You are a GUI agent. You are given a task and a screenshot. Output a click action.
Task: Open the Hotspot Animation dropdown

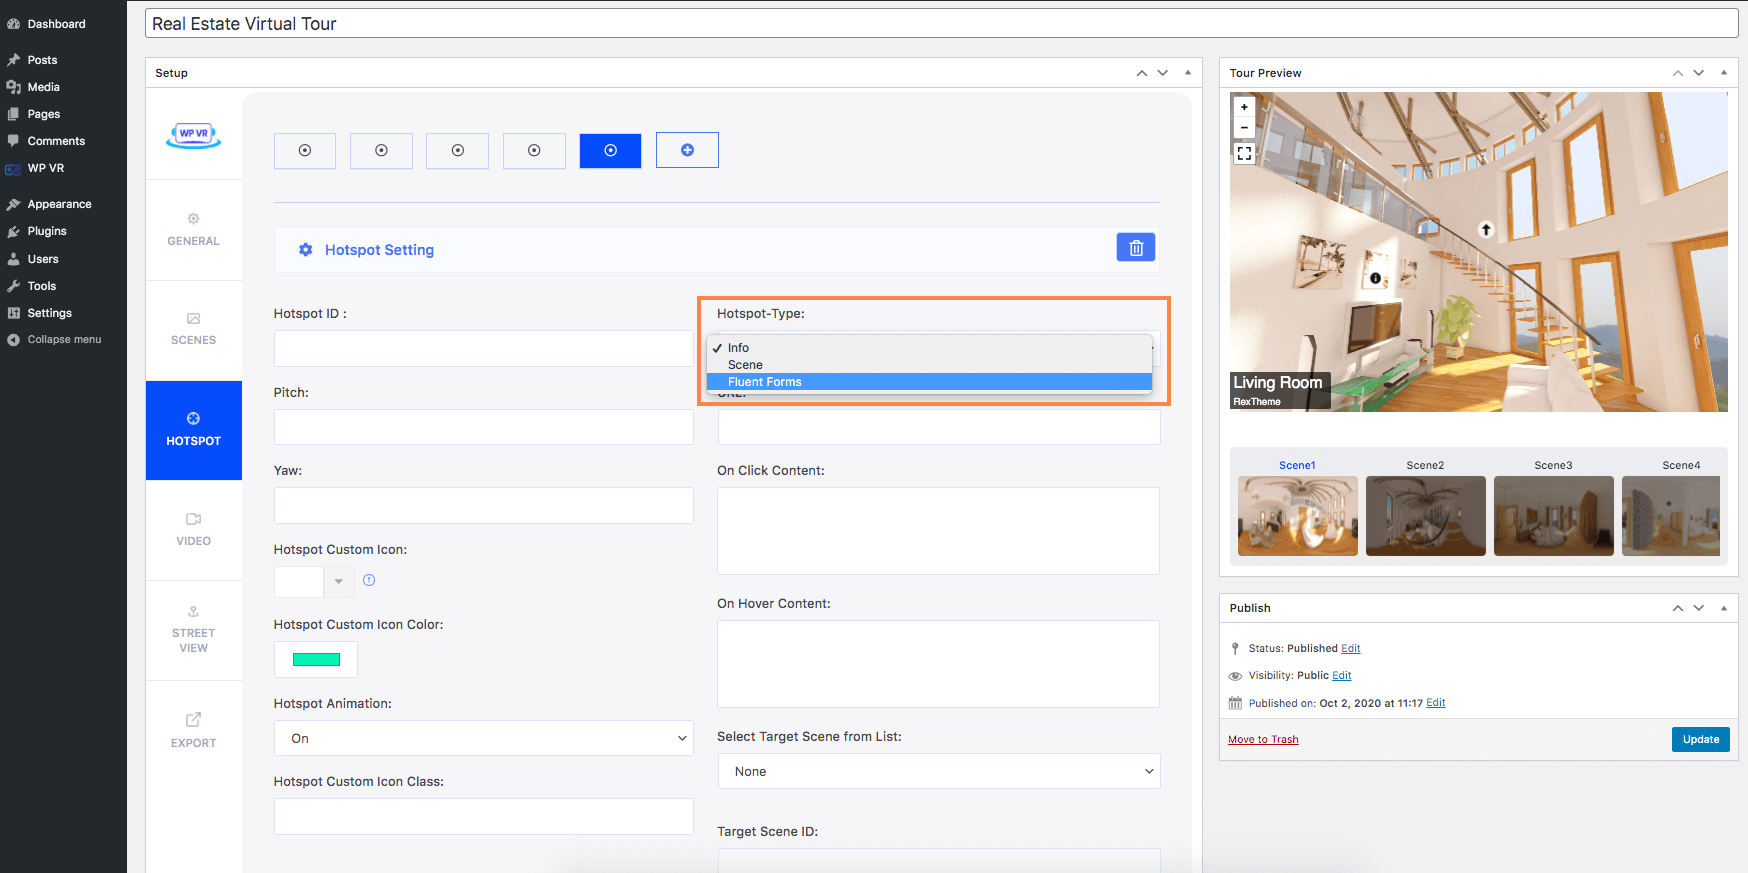click(483, 738)
